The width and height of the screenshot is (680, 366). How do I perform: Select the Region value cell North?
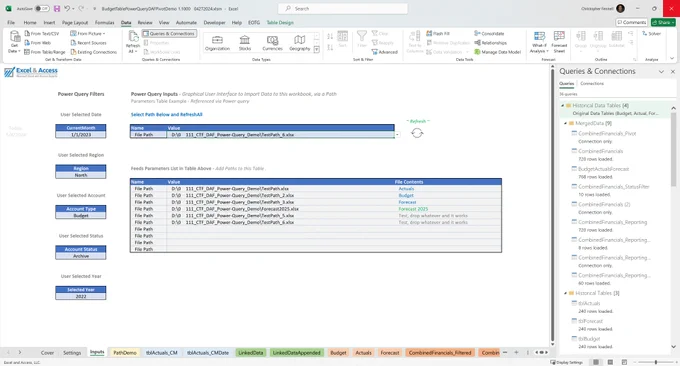click(81, 175)
